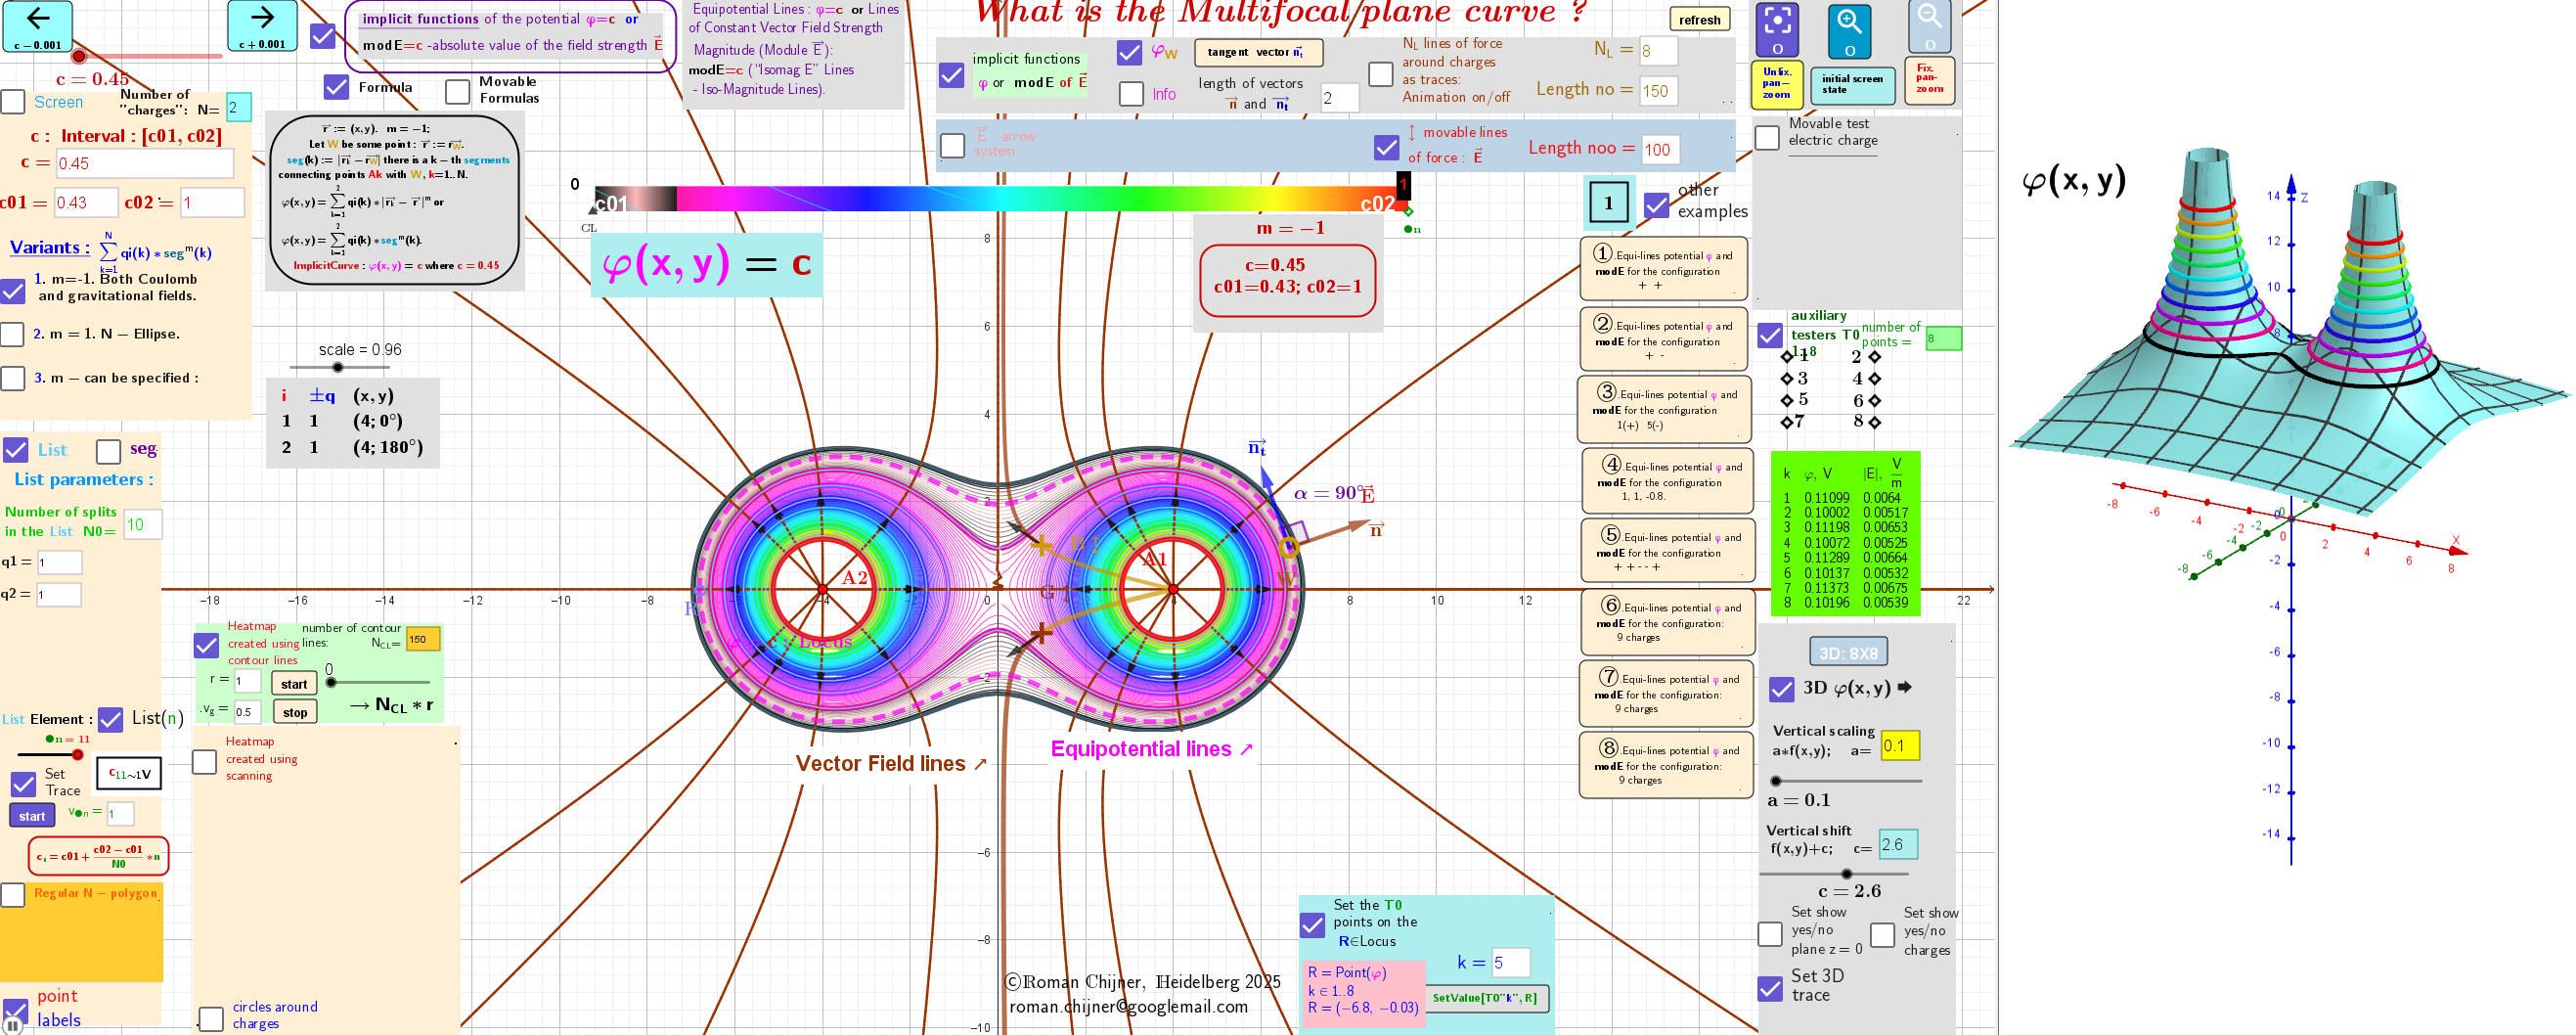
Task: Click the heatmap stop button
Action: click(x=295, y=712)
